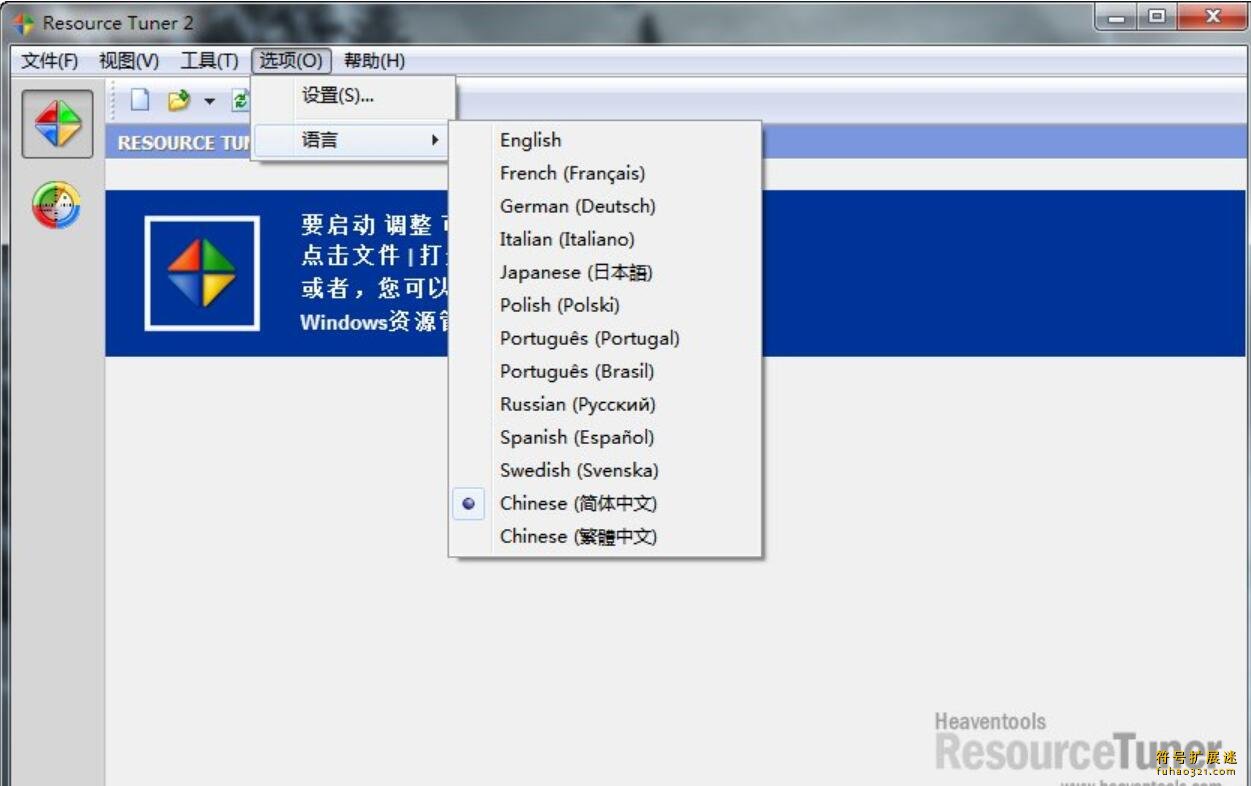Maximize the Resource Tuner 2 window

[1157, 17]
